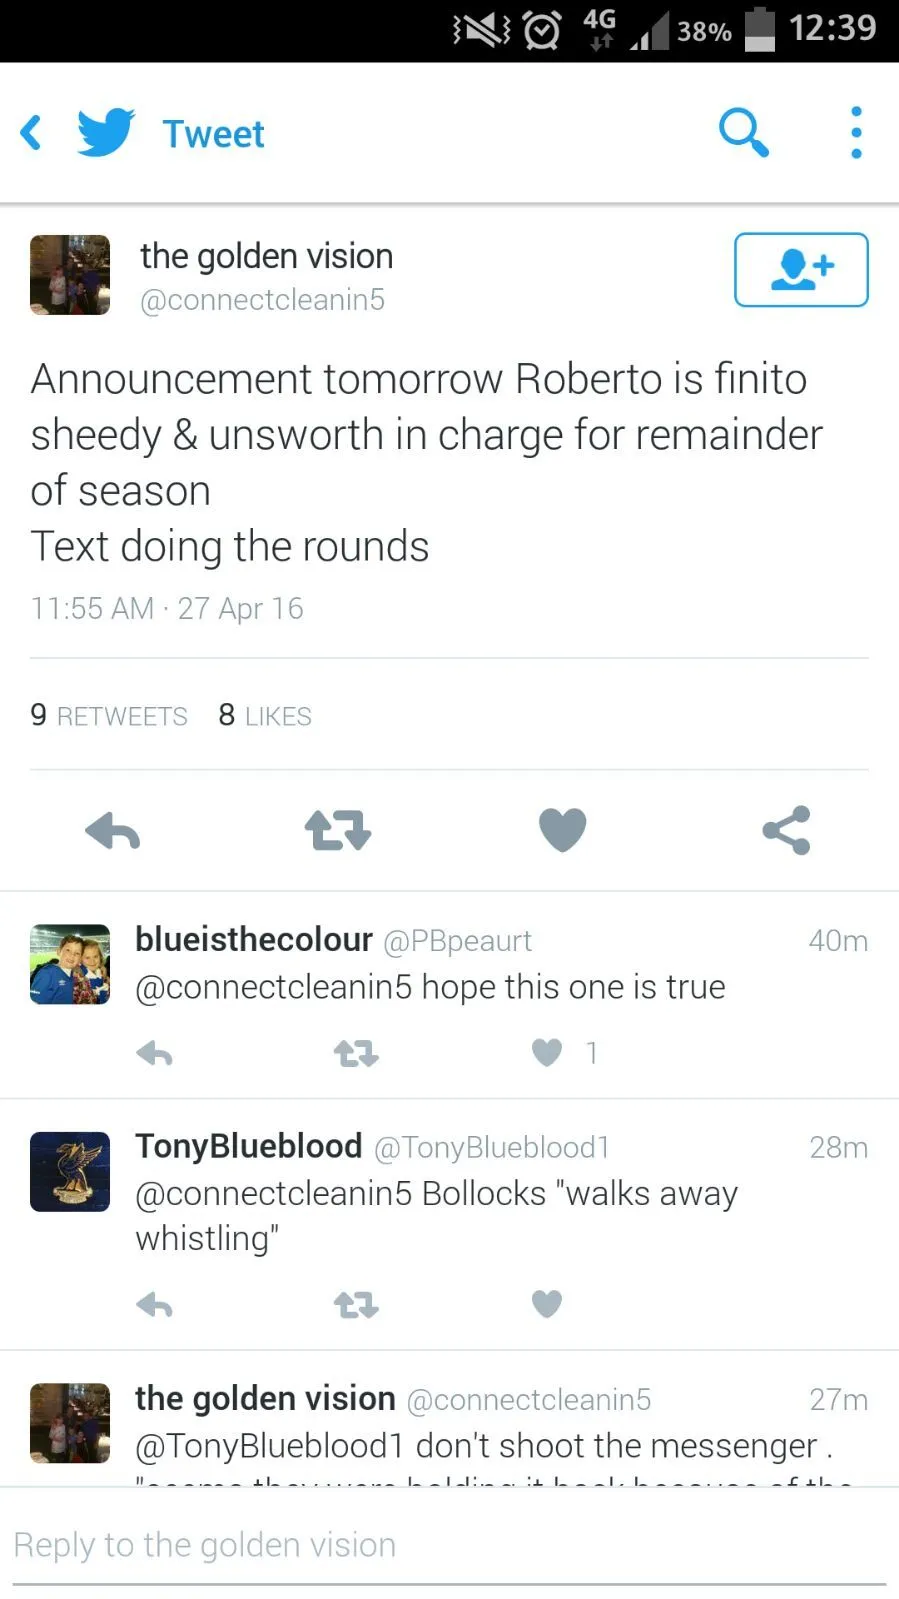Share the main tweet
Viewport: 899px width, 1599px height.
pyautogui.click(x=786, y=831)
